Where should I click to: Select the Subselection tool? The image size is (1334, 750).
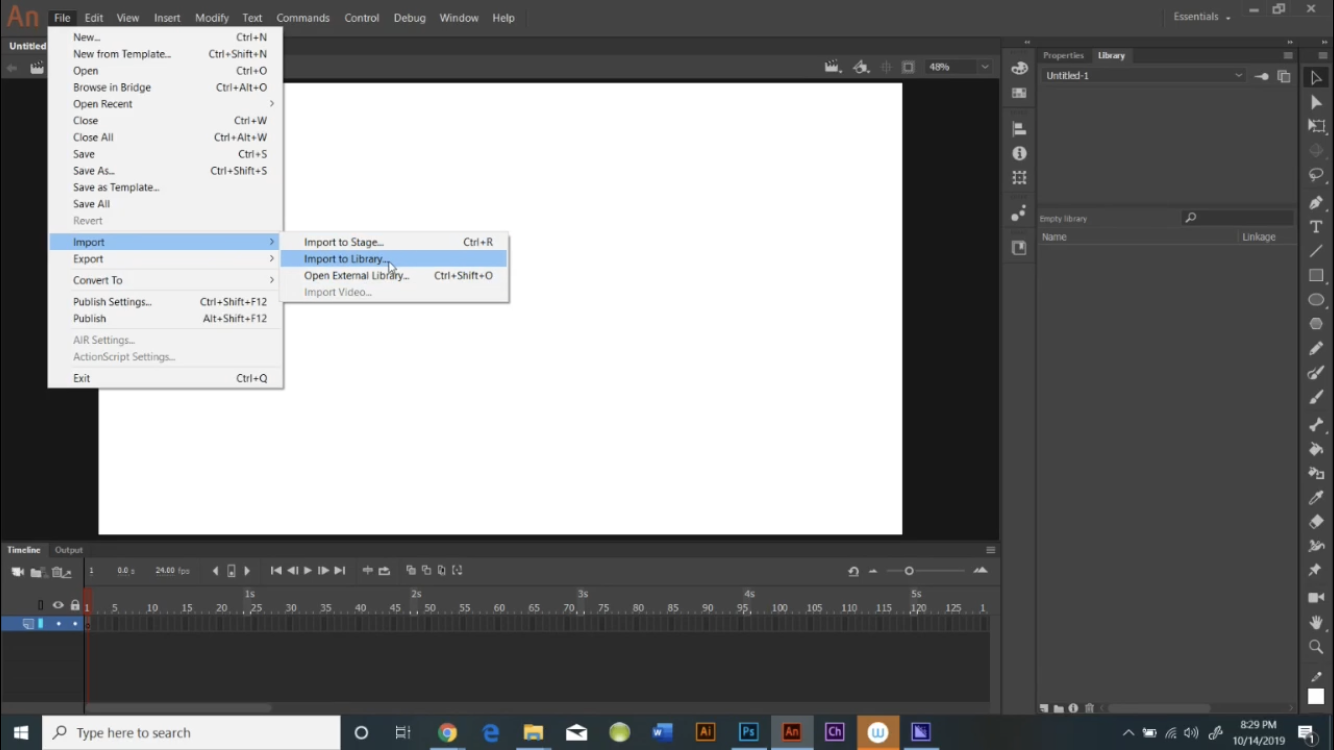click(1316, 102)
